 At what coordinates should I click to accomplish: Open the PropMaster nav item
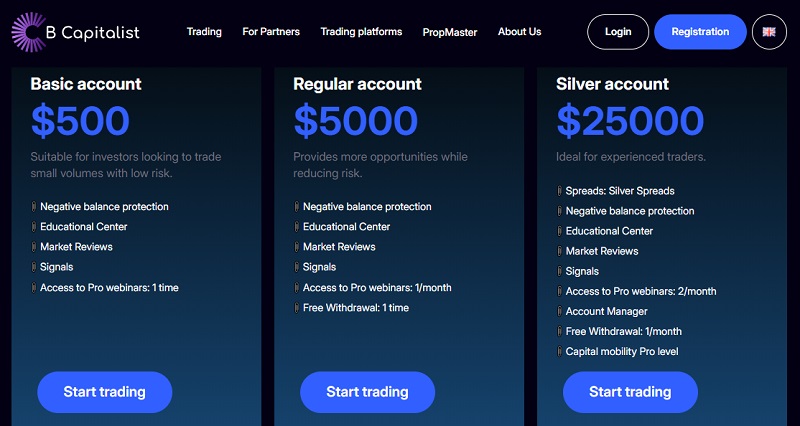tap(450, 32)
